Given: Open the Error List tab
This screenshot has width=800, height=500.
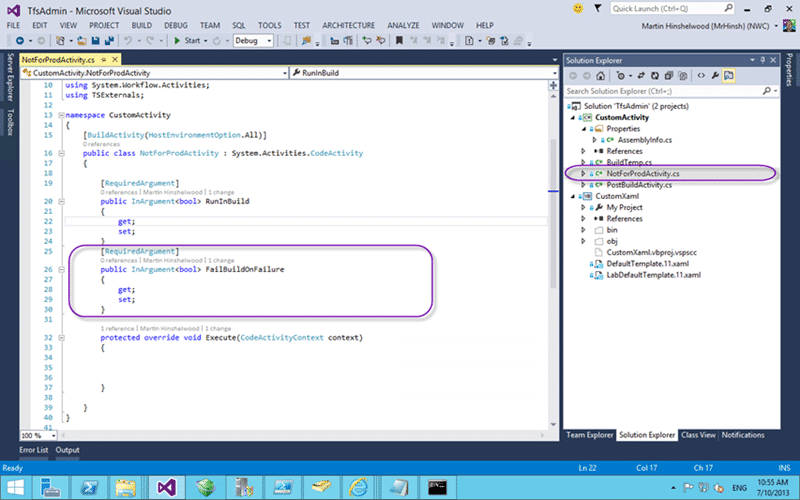Looking at the screenshot, I should [x=34, y=450].
